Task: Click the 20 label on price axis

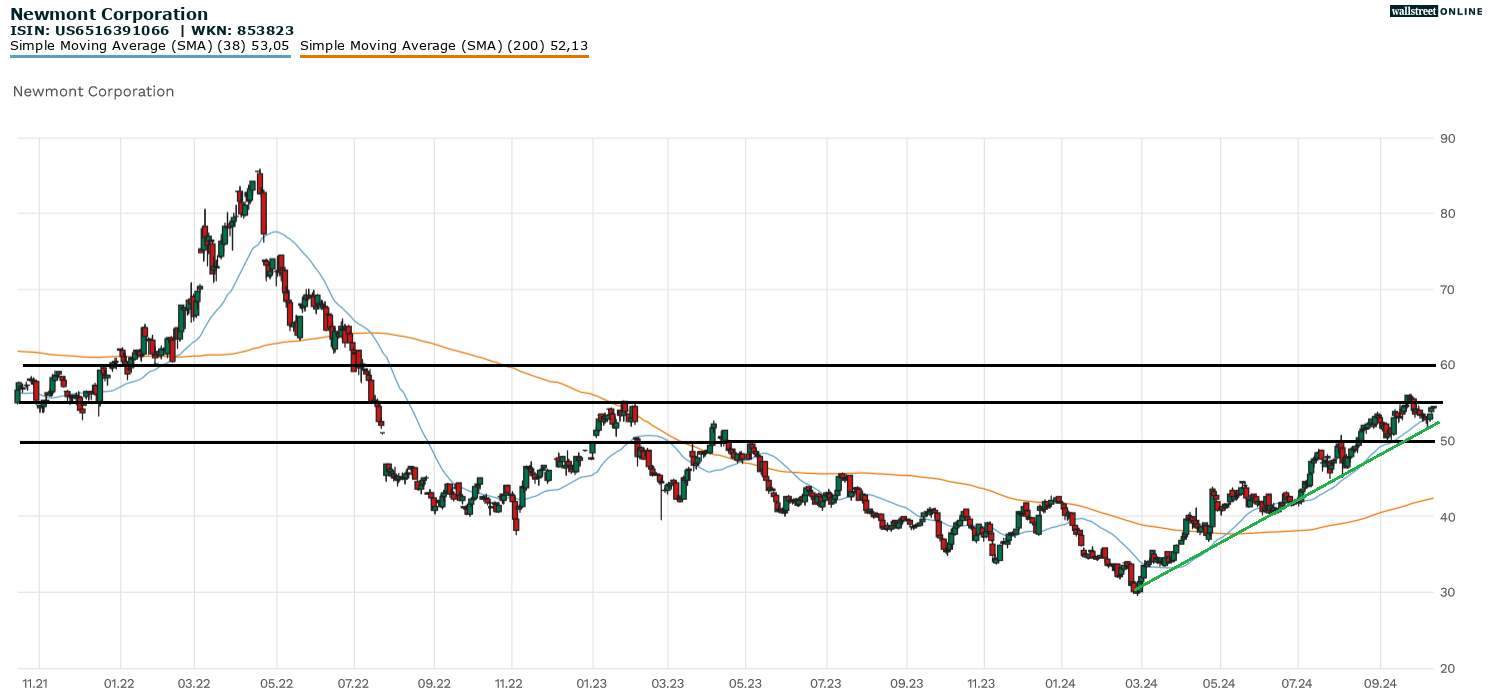Action: click(1446, 668)
